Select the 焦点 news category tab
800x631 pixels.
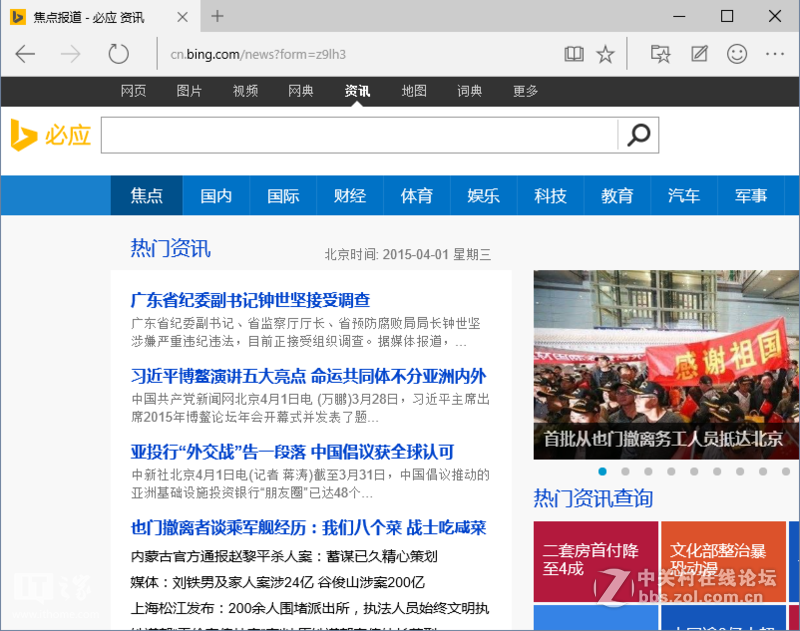pos(146,195)
